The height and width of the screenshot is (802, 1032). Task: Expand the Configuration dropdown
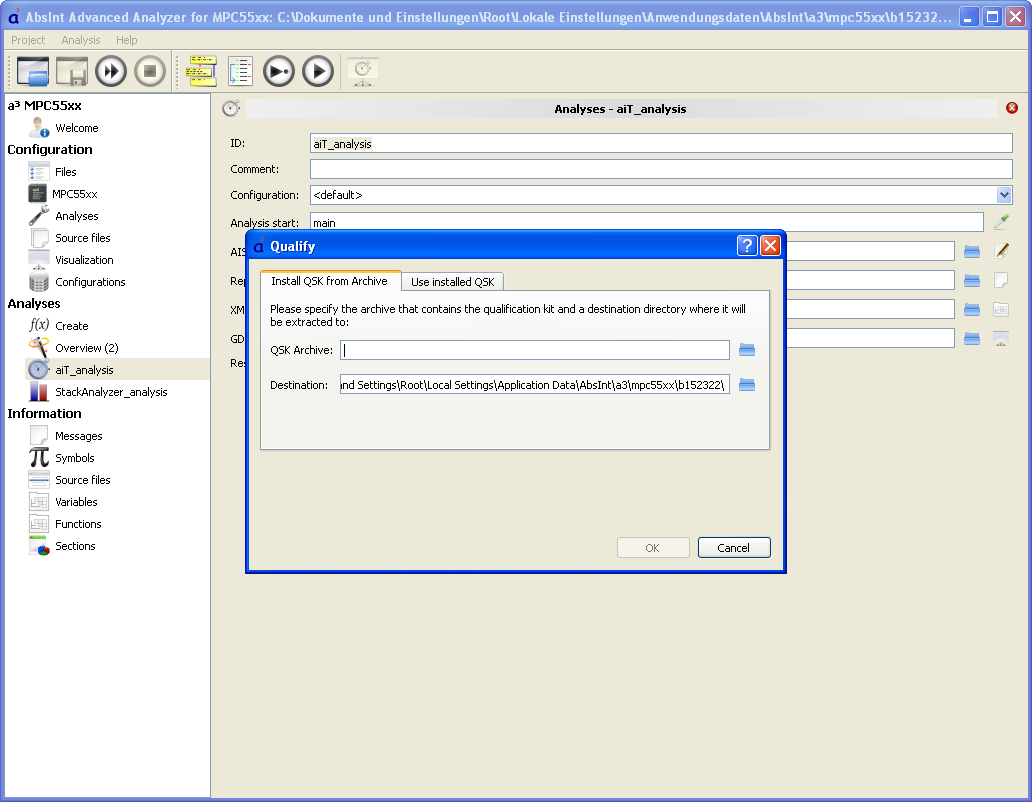(1003, 195)
